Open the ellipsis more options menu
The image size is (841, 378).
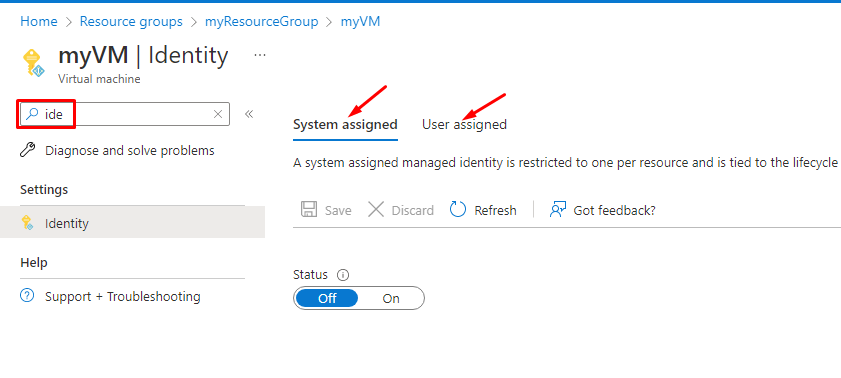(x=260, y=55)
